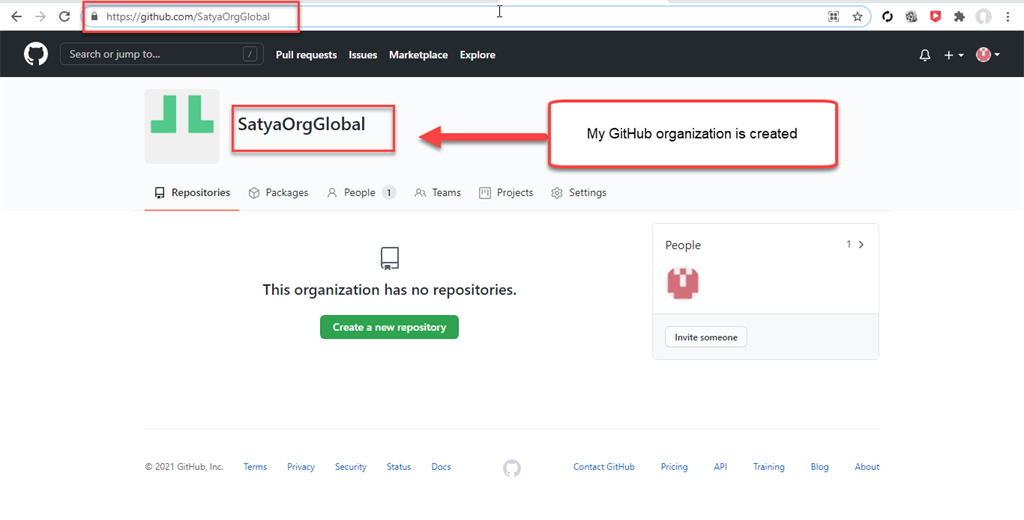Click the red extension icon in browser toolbar
The width and height of the screenshot is (1024, 520).
tap(935, 17)
